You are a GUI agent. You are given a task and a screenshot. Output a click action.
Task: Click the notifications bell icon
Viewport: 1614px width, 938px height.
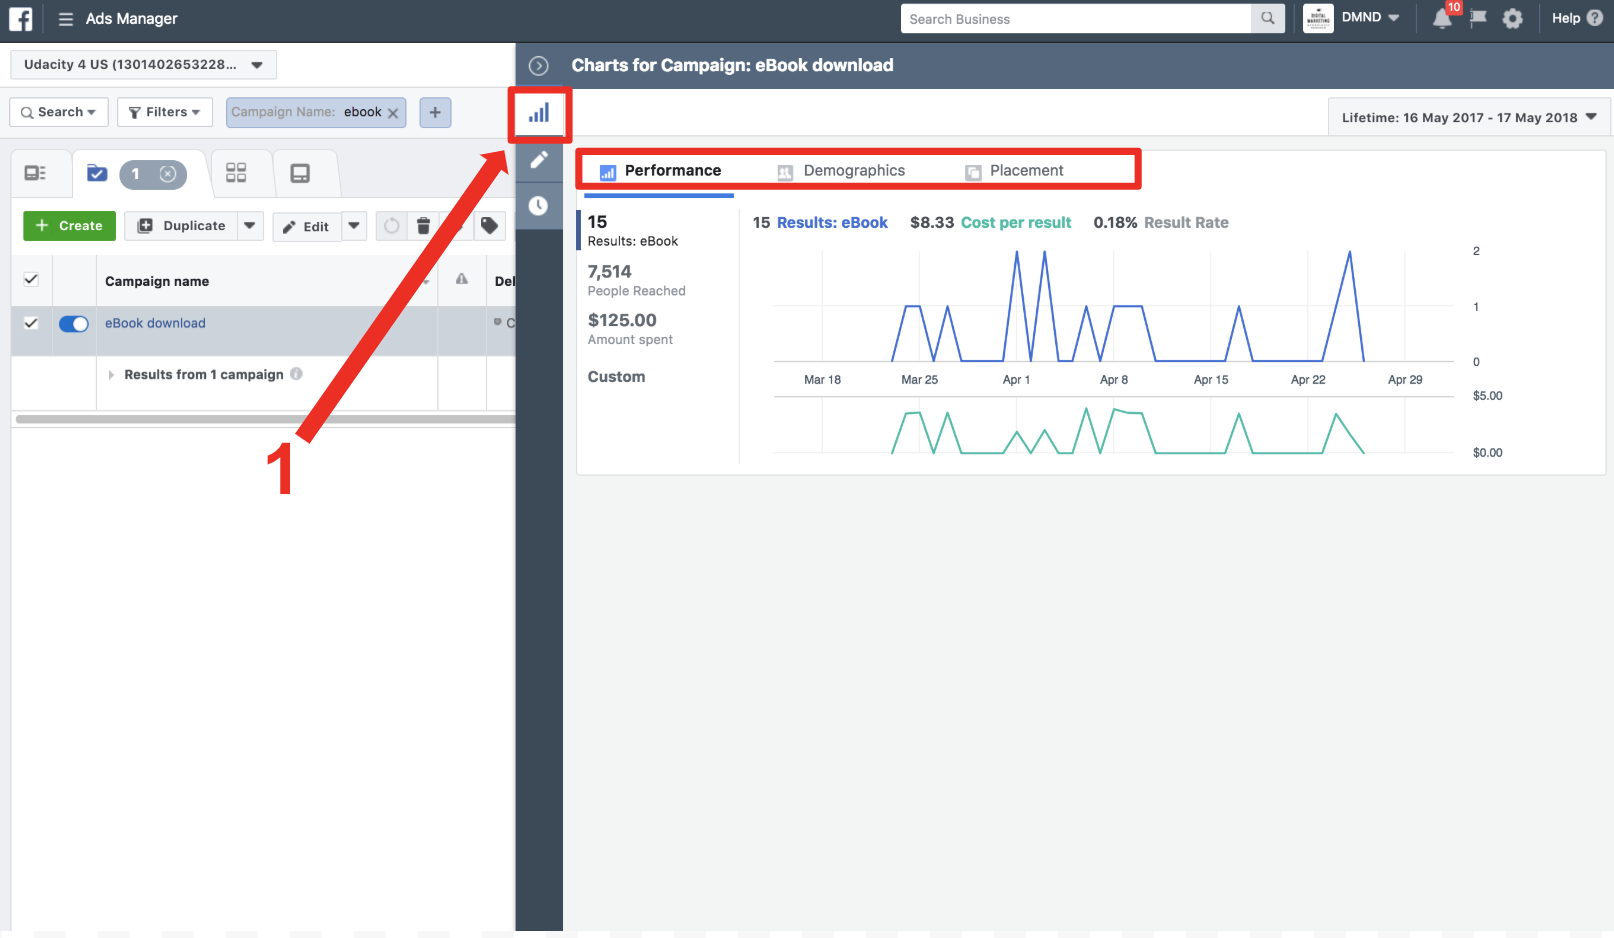[1442, 19]
